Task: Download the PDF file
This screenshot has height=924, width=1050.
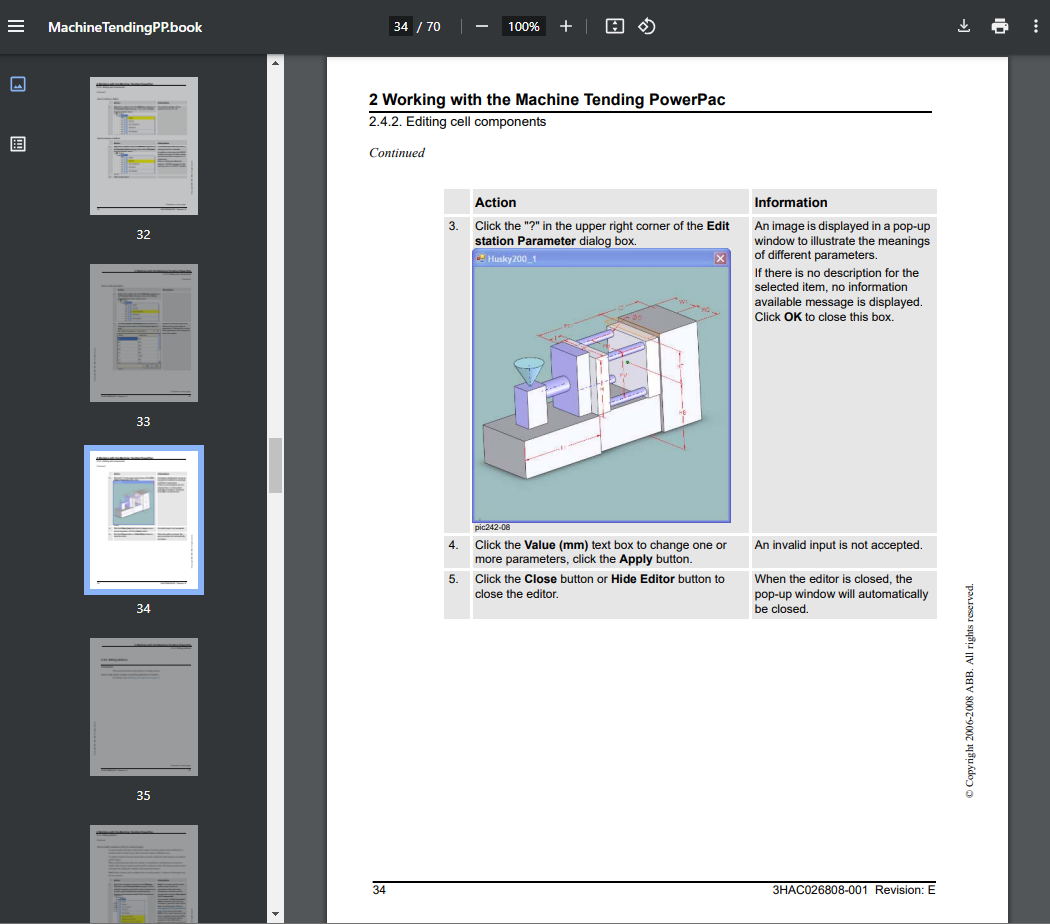Action: click(x=964, y=26)
